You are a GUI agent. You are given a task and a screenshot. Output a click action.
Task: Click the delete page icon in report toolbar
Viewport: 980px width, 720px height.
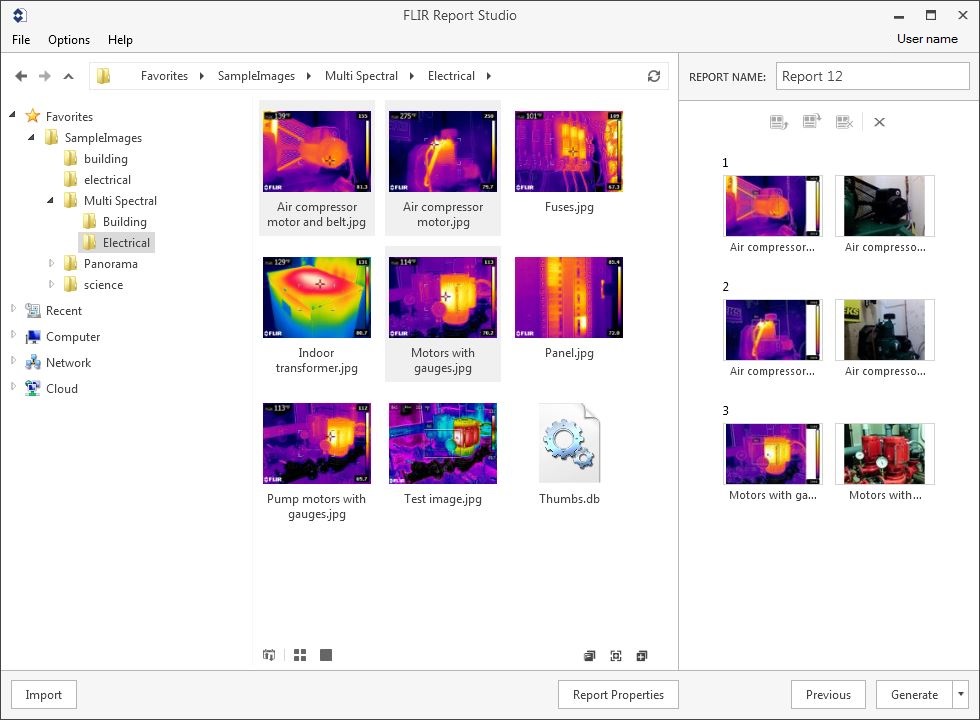click(x=845, y=122)
